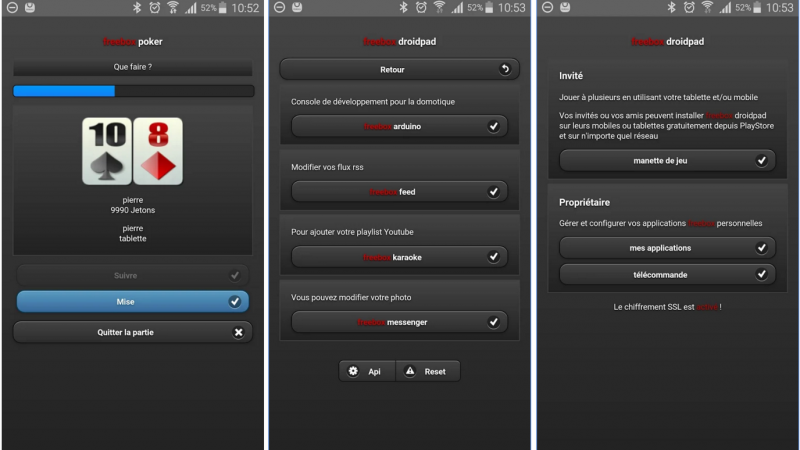
Task: Open freebox arduino
Action: (399, 126)
